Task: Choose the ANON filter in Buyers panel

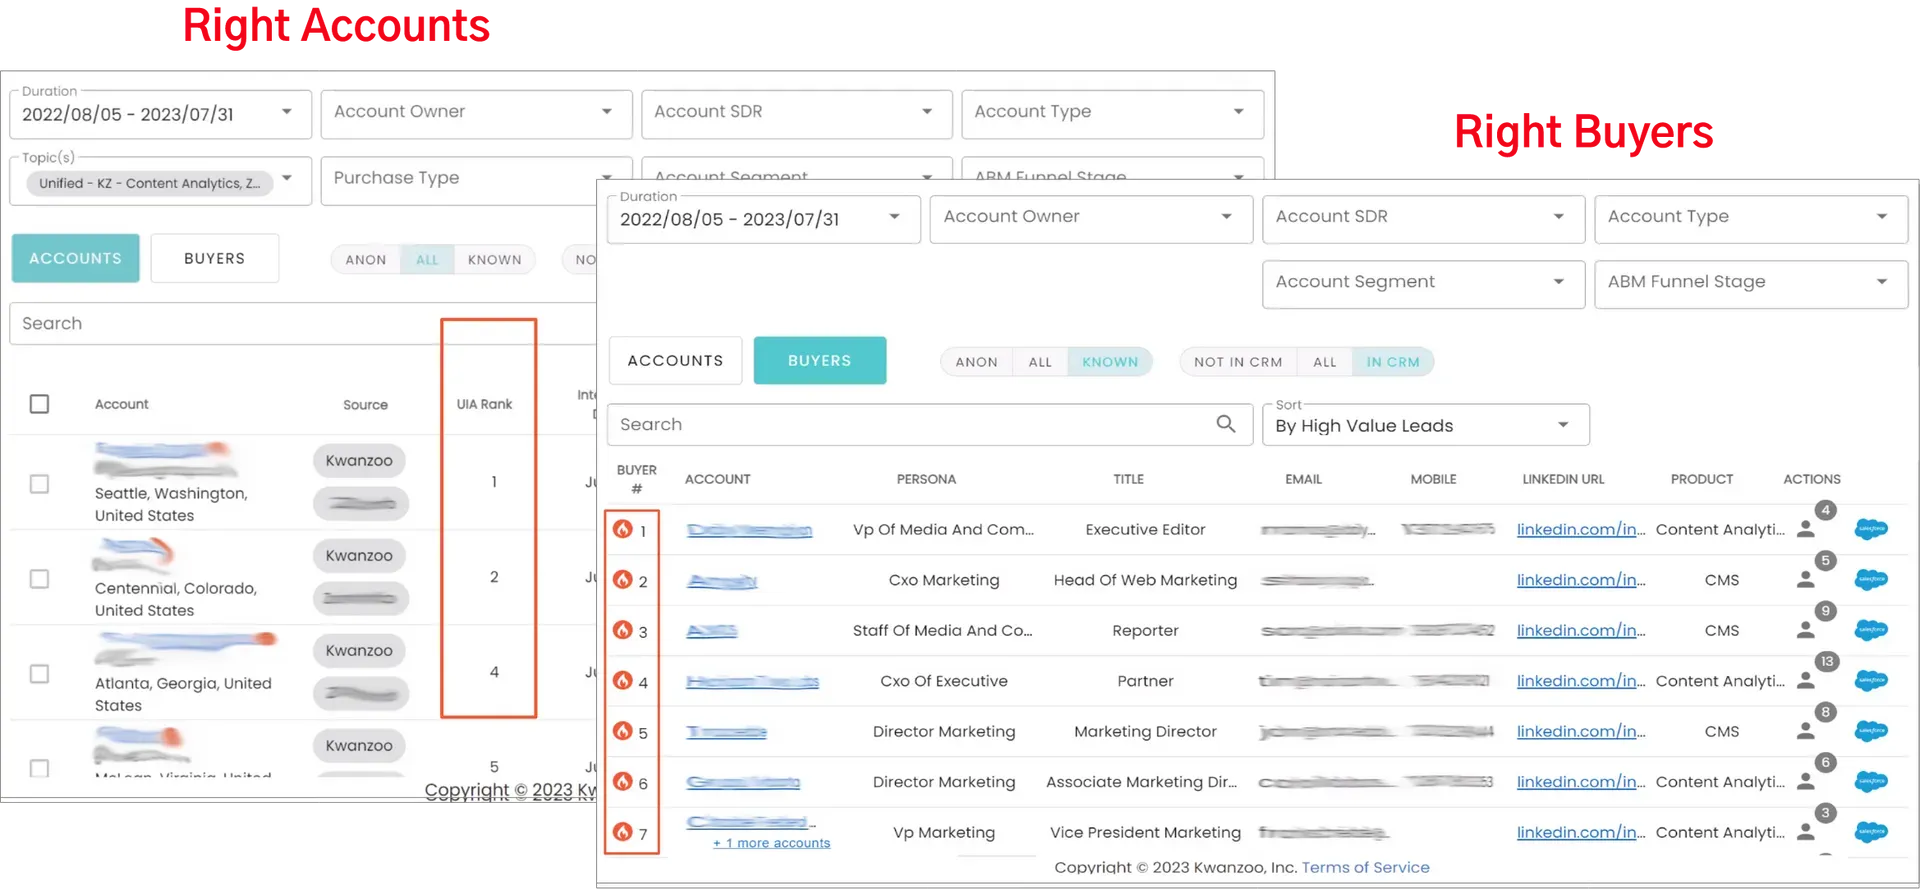Action: pyautogui.click(x=976, y=362)
